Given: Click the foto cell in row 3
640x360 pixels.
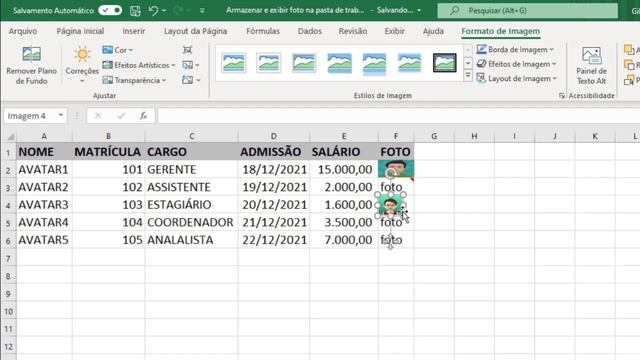Looking at the screenshot, I should coord(396,187).
